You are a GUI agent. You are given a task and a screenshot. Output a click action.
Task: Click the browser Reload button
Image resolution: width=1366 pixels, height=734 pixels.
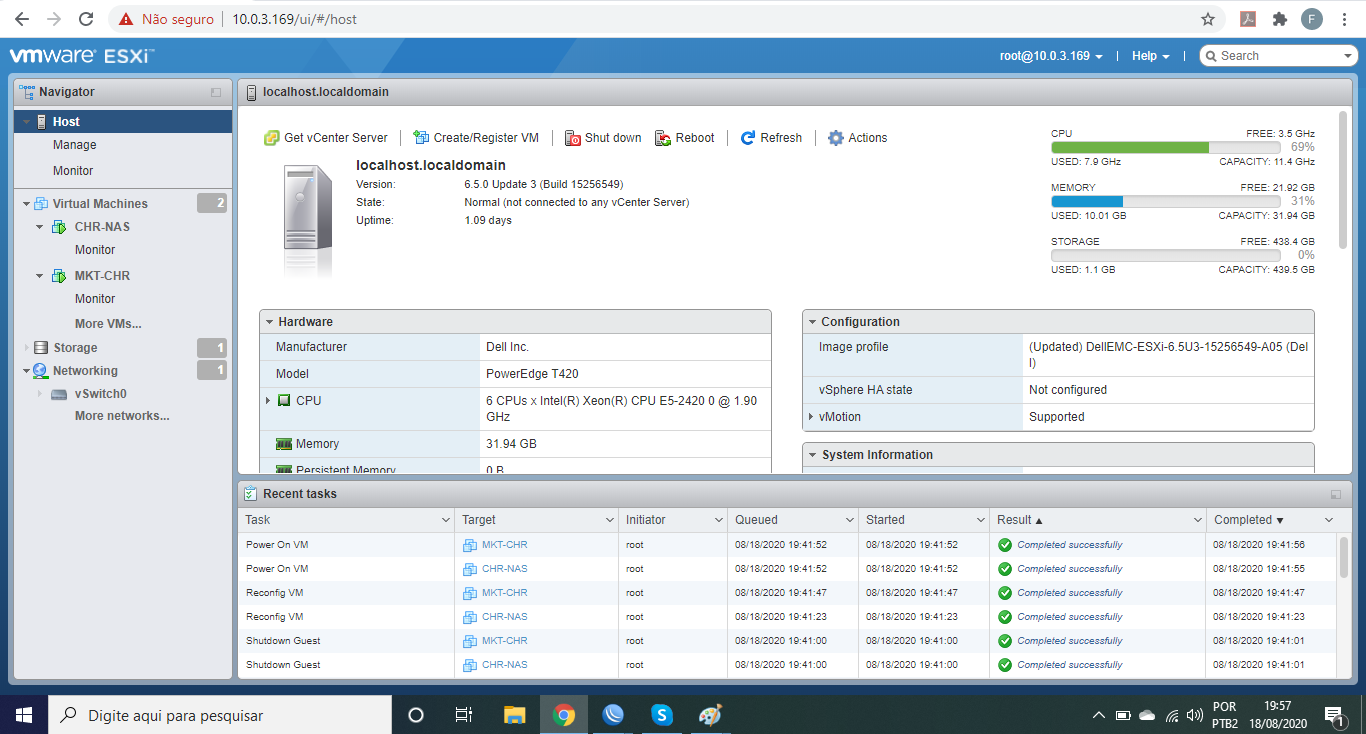86,19
